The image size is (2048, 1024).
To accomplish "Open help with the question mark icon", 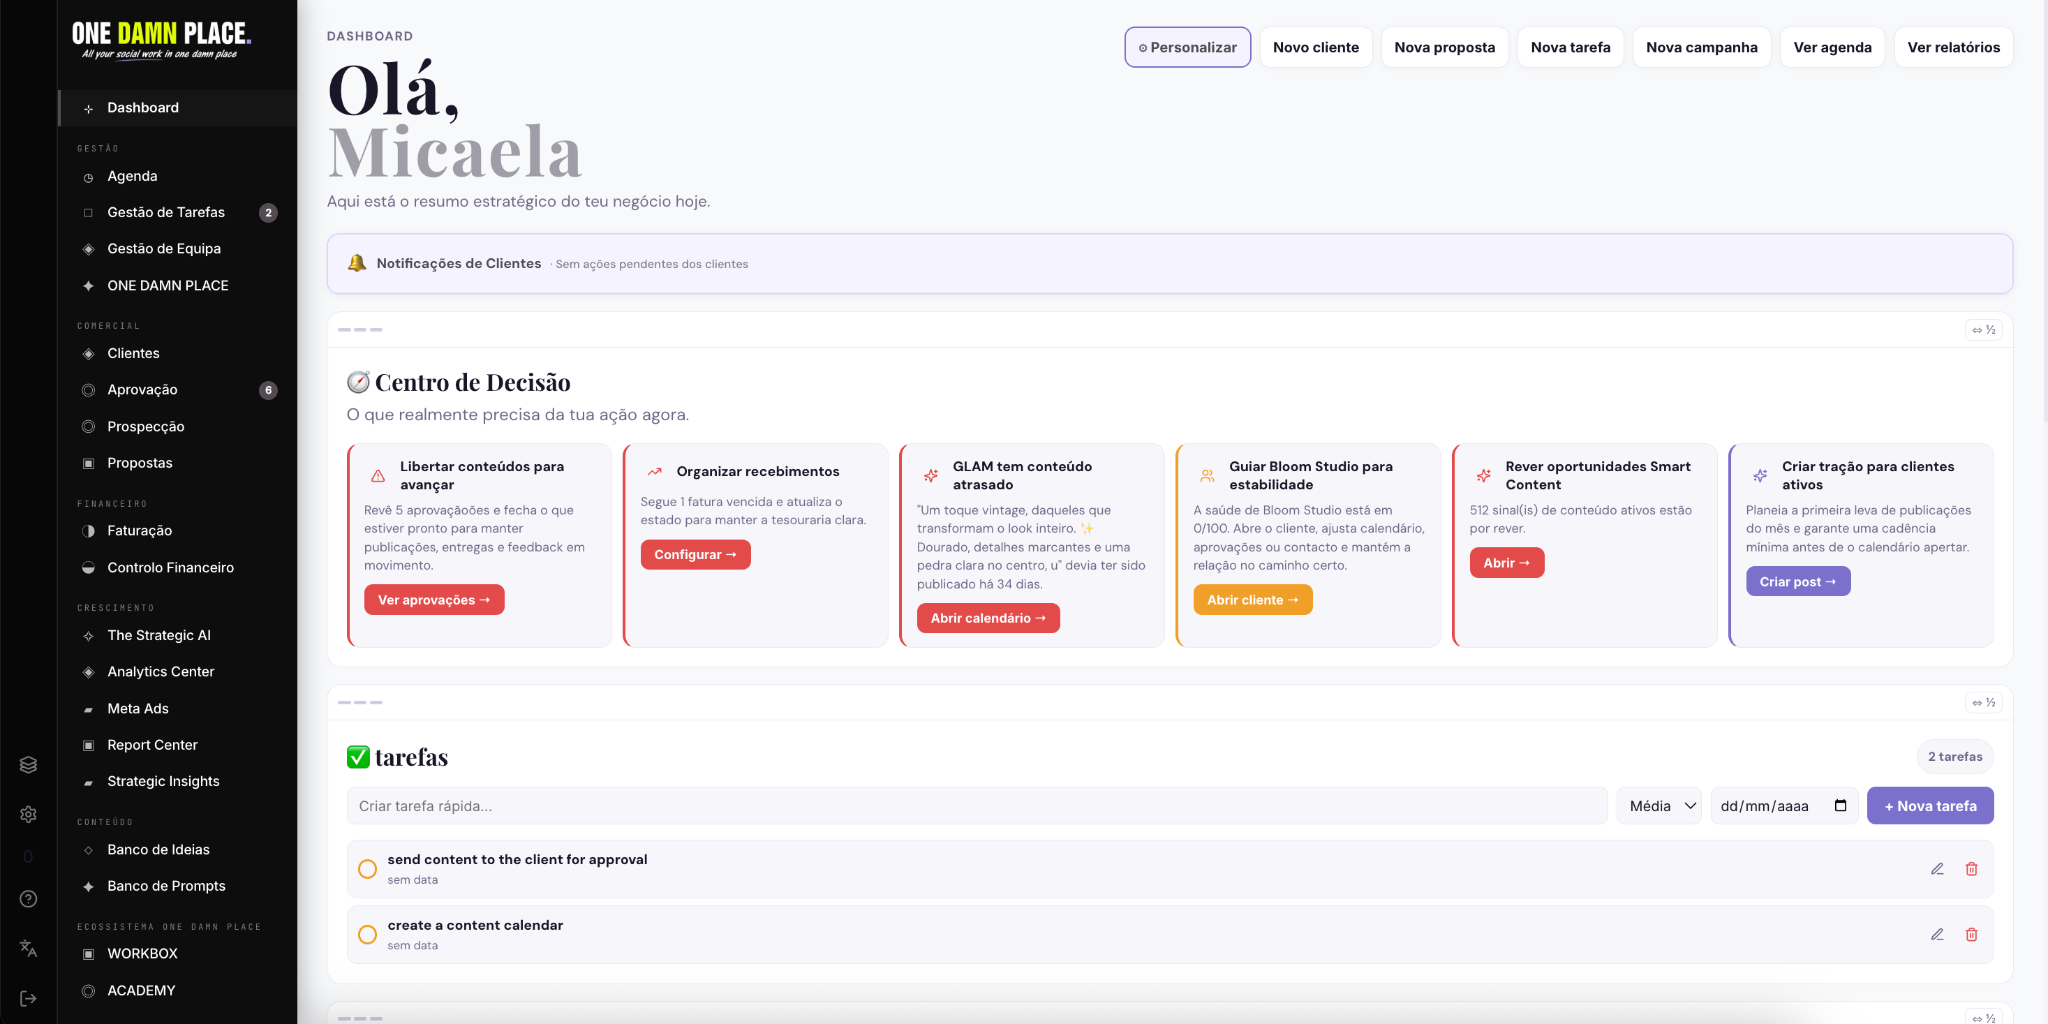I will [x=28, y=899].
